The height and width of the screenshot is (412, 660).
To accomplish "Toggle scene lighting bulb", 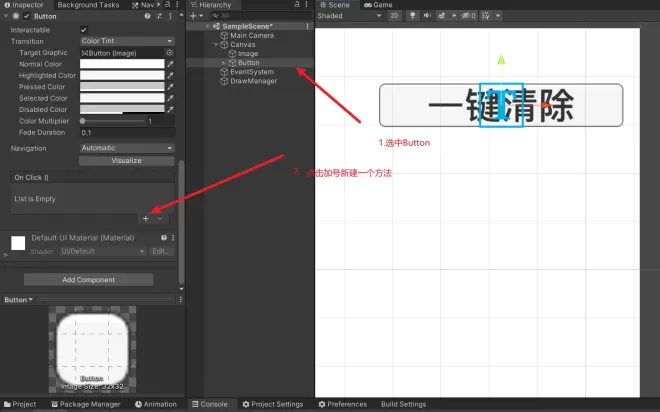I will (412, 16).
